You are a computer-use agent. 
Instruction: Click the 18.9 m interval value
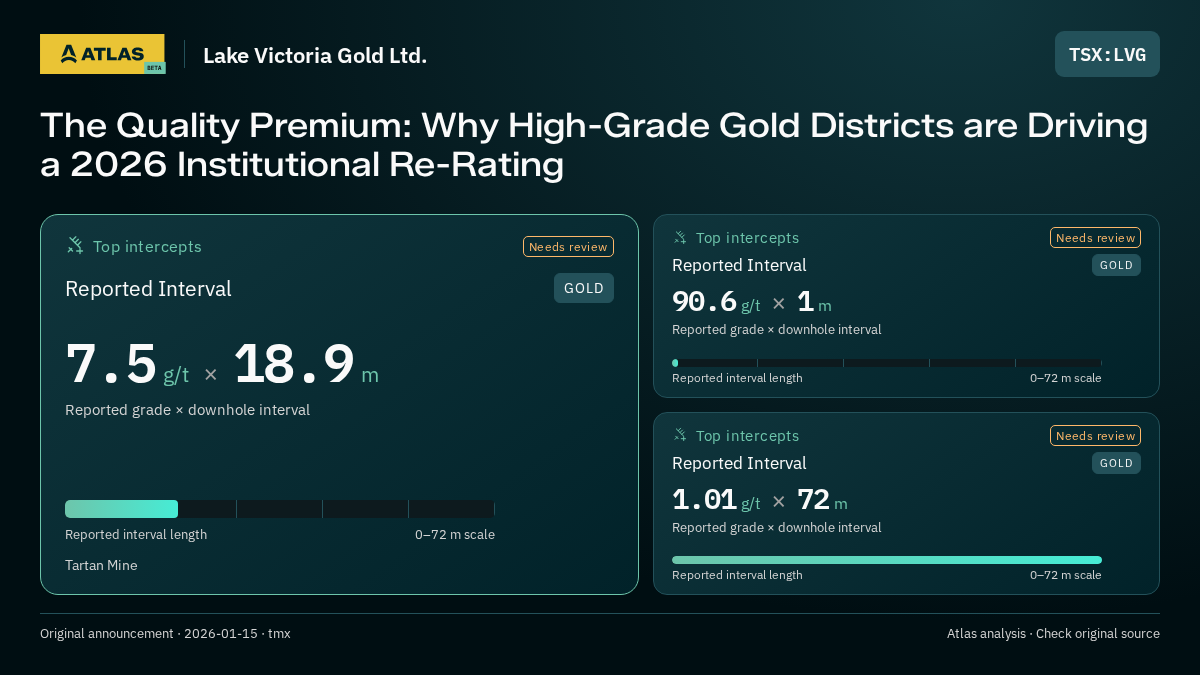pyautogui.click(x=306, y=364)
